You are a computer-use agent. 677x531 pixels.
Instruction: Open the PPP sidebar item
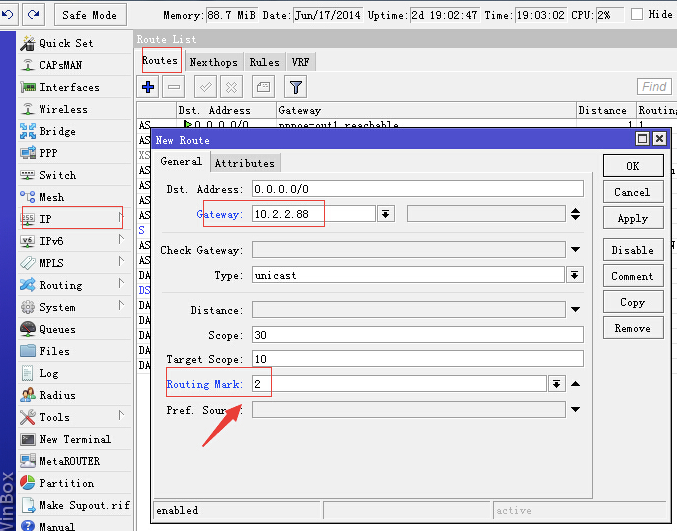coord(74,153)
